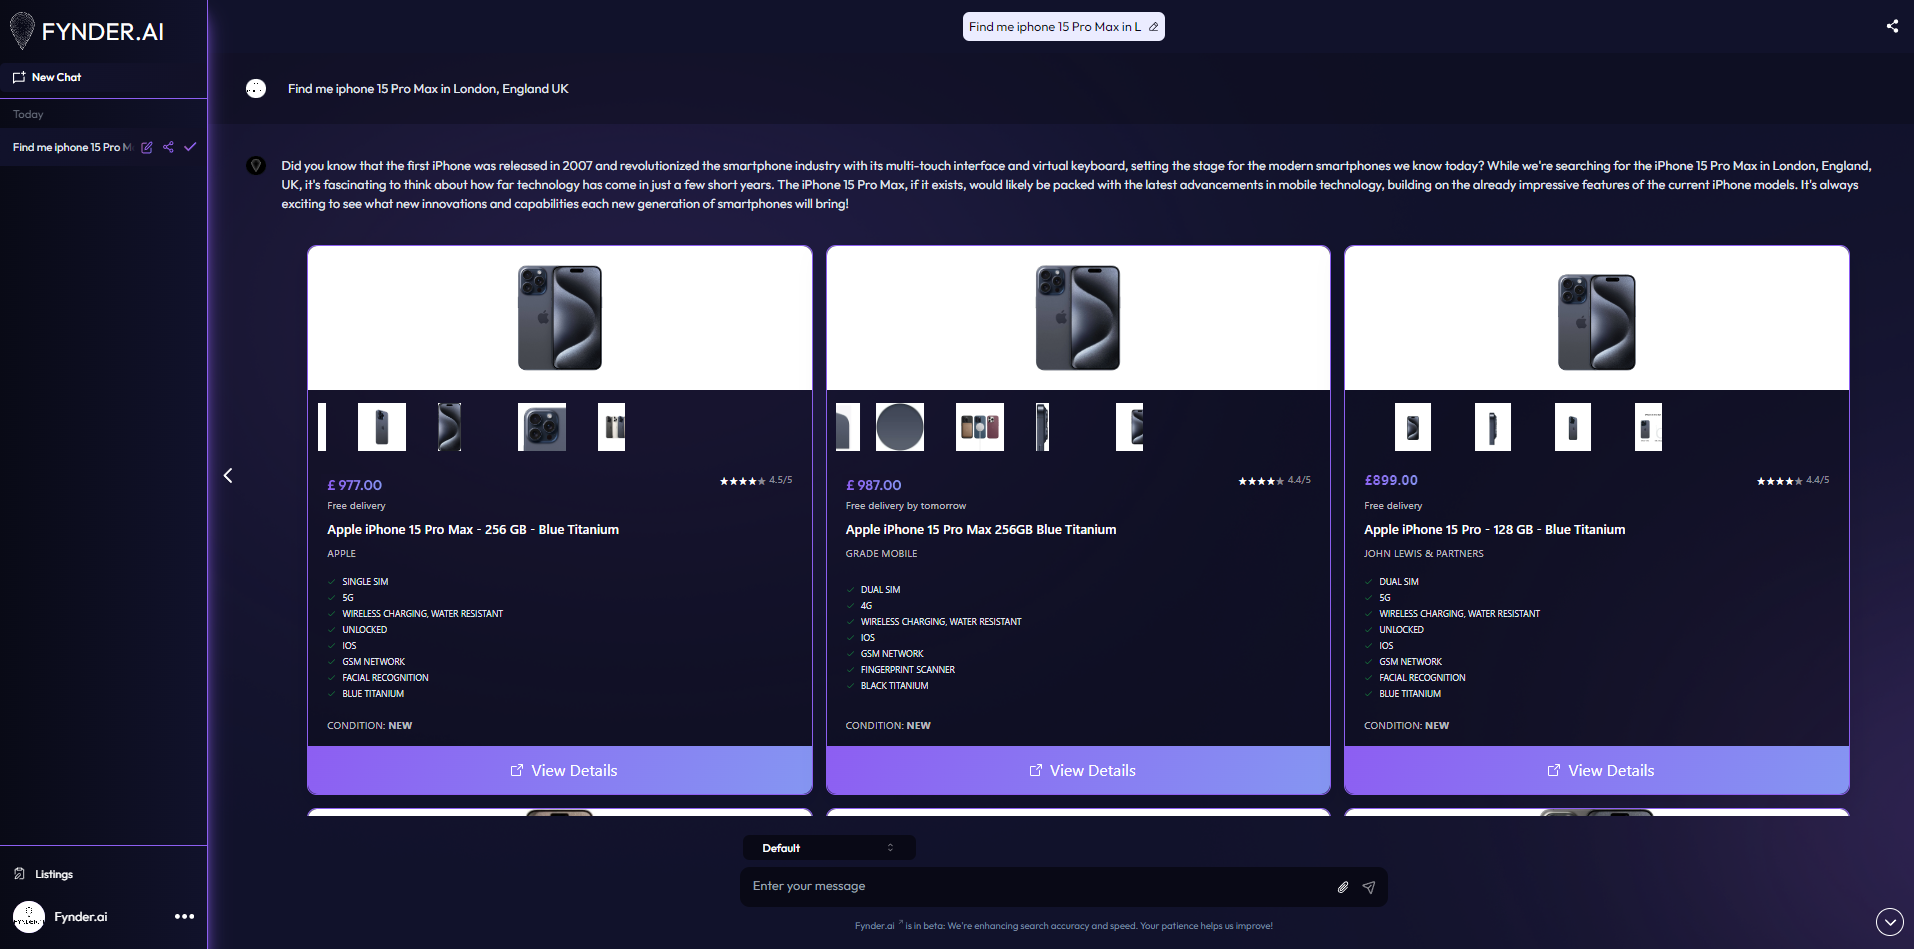The image size is (1914, 949).
Task: Send the message with the paper plane icon
Action: pos(1369,887)
